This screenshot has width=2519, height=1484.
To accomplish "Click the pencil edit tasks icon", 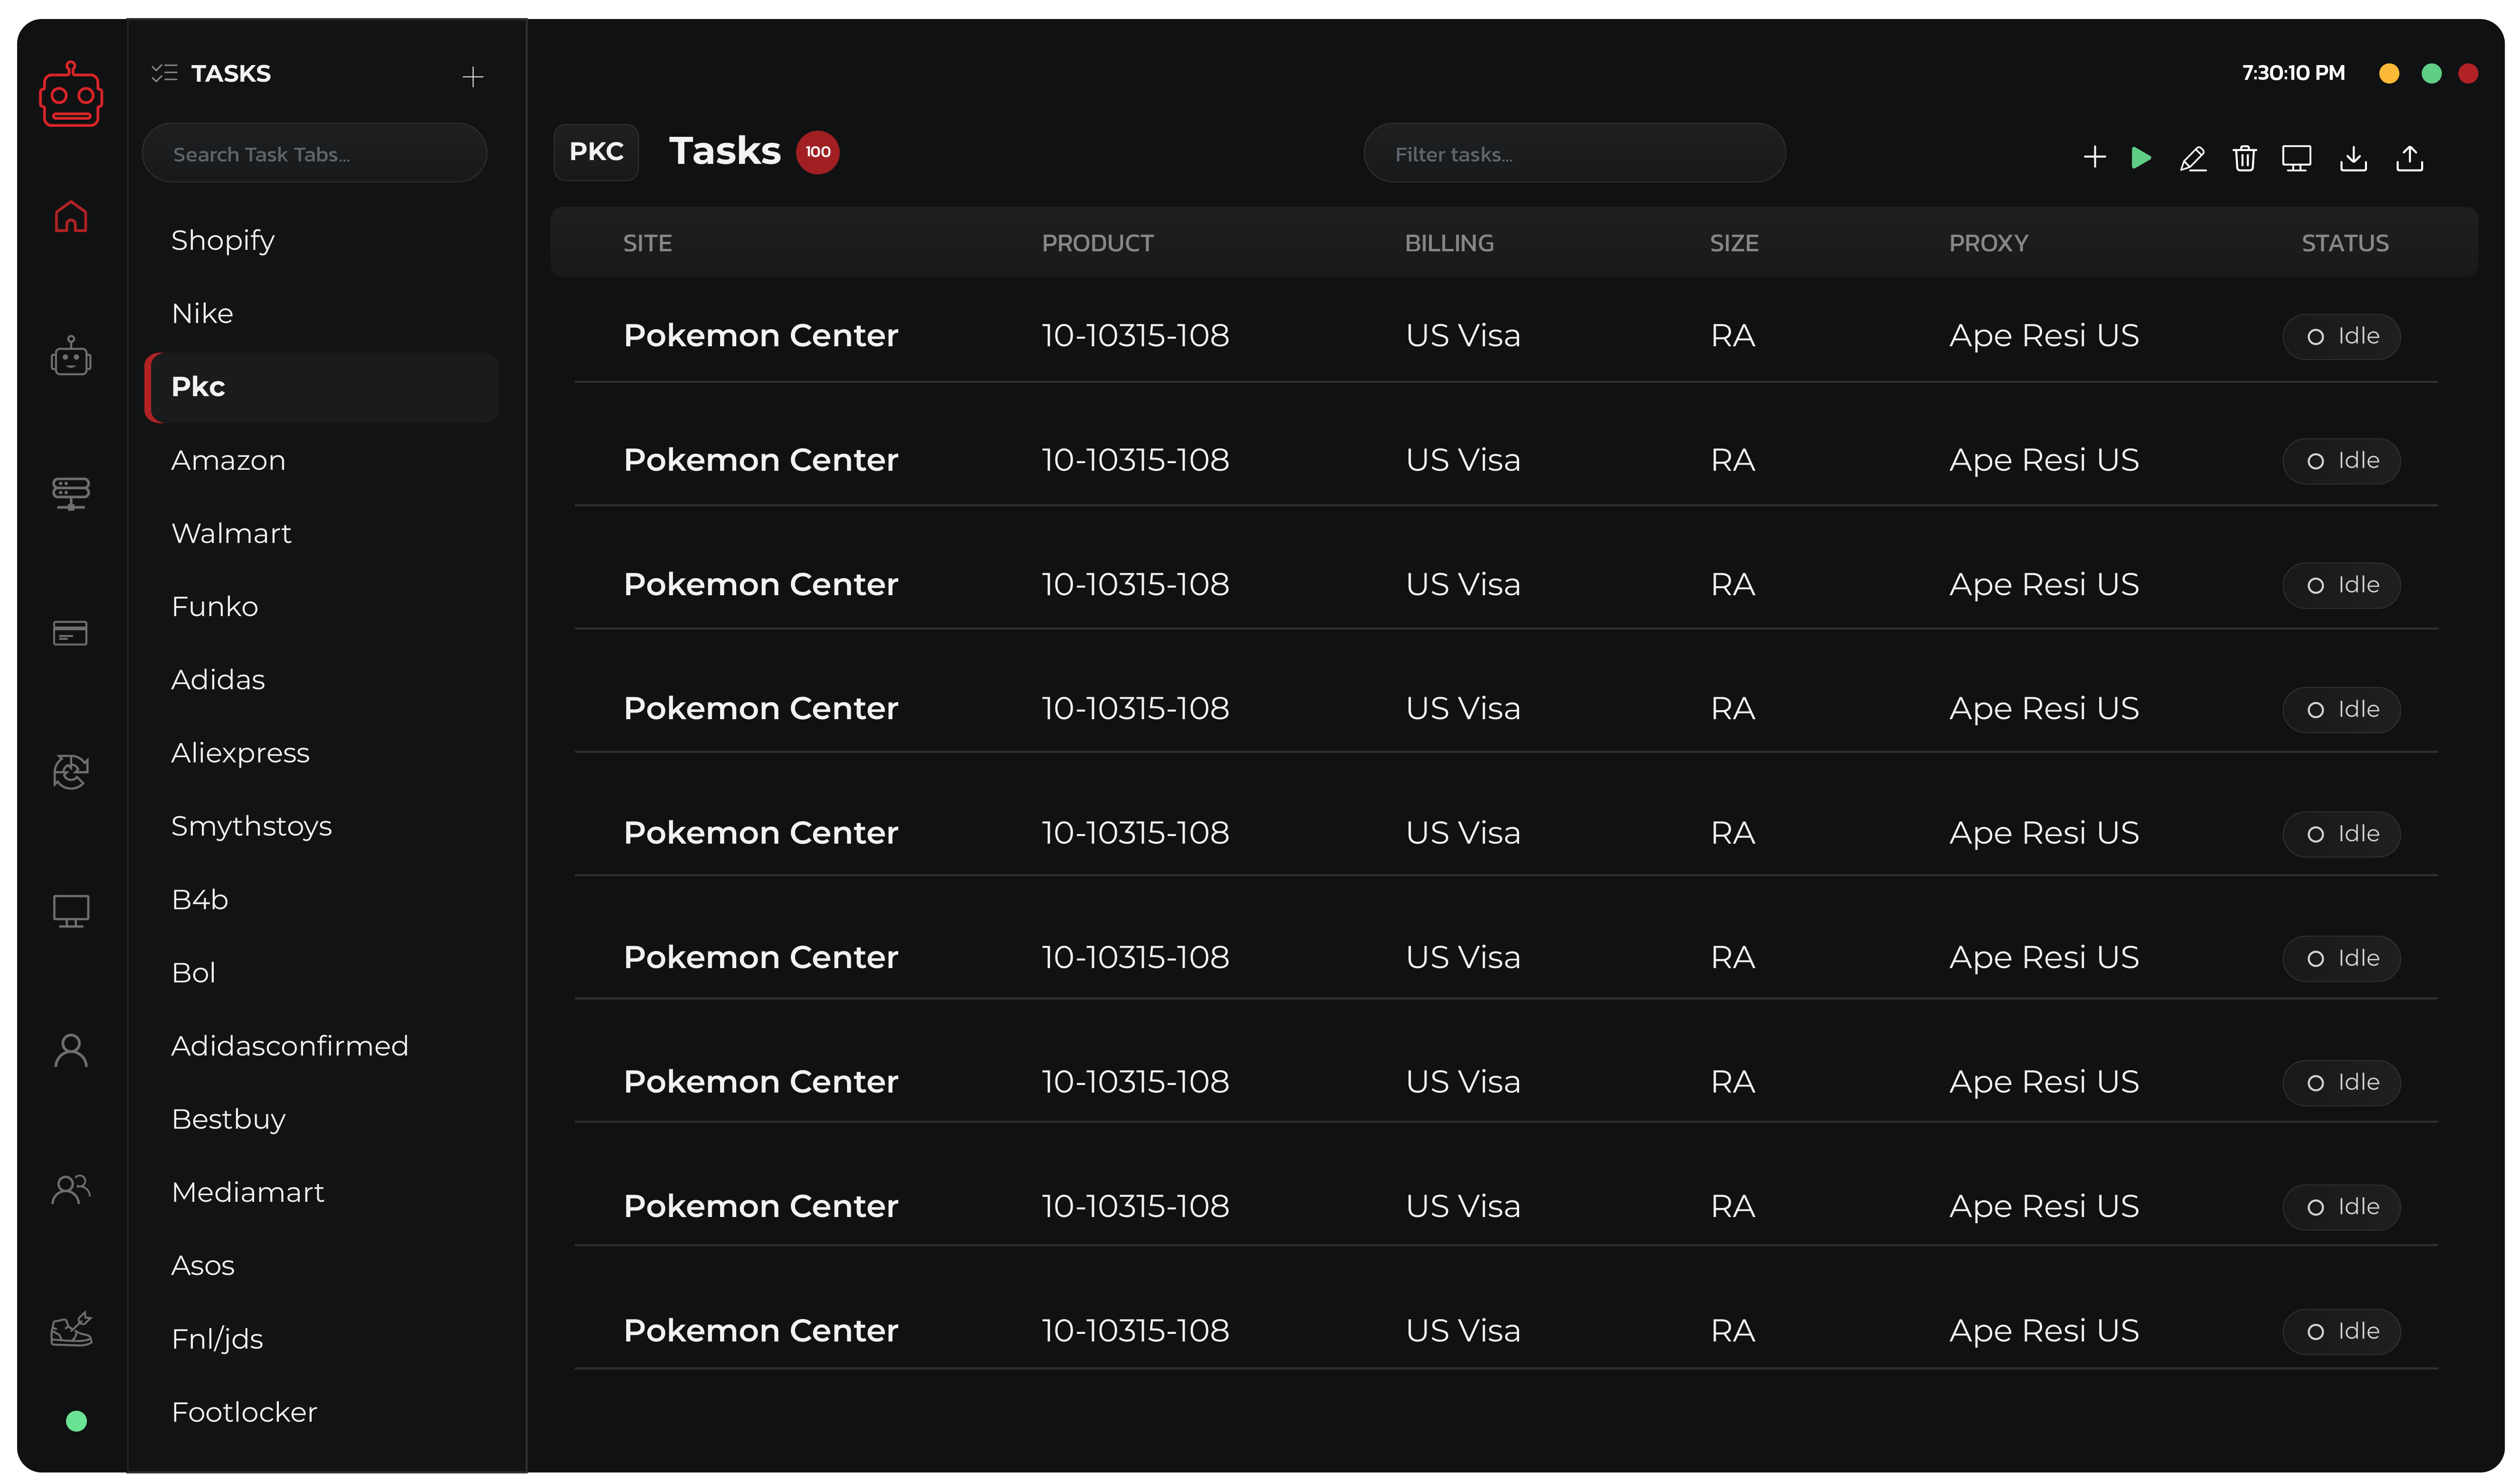I will [2192, 158].
